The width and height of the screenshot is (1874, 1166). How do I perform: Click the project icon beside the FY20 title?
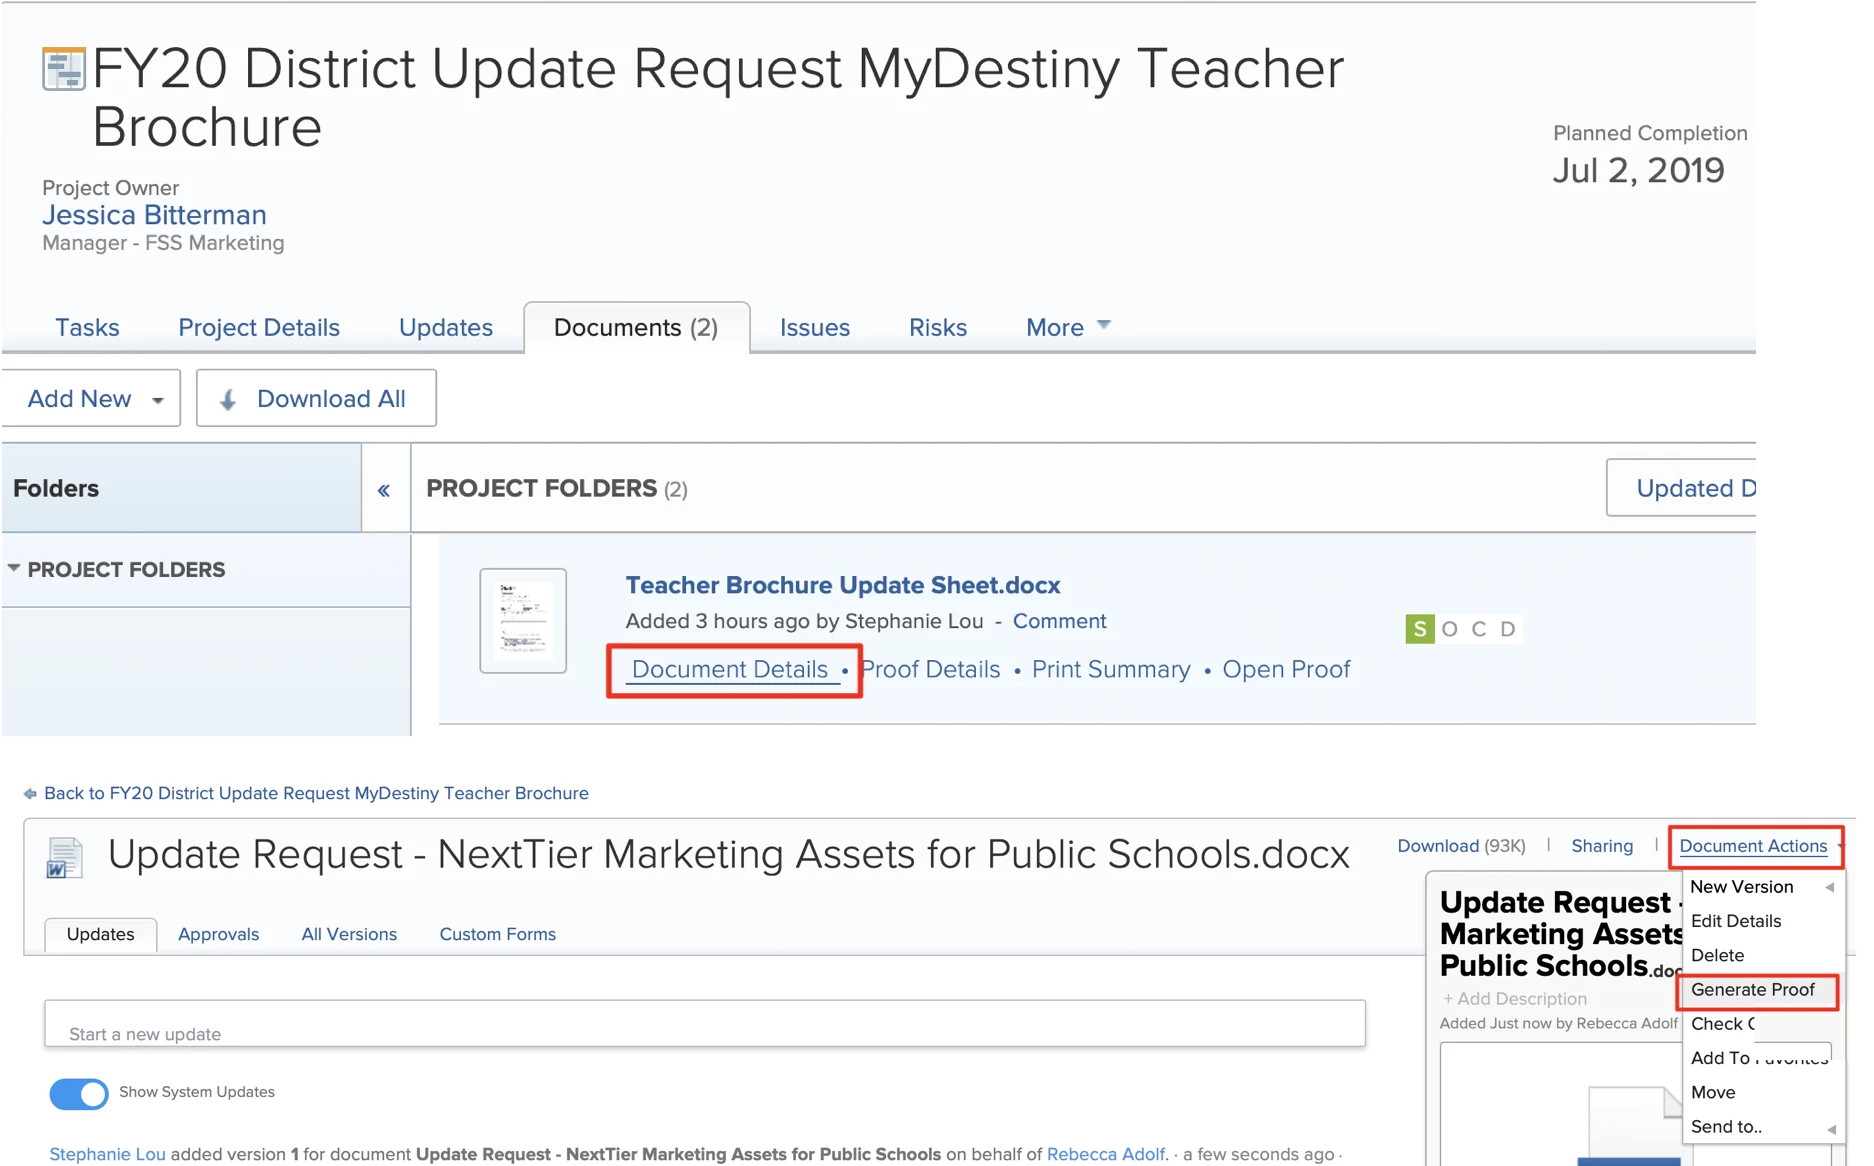(x=64, y=69)
